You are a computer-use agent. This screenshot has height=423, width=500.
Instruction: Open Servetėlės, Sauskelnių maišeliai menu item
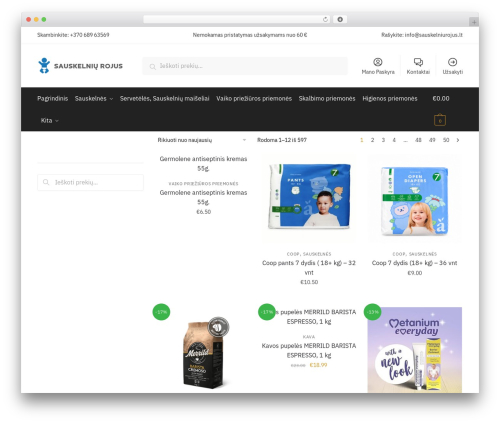tap(165, 99)
